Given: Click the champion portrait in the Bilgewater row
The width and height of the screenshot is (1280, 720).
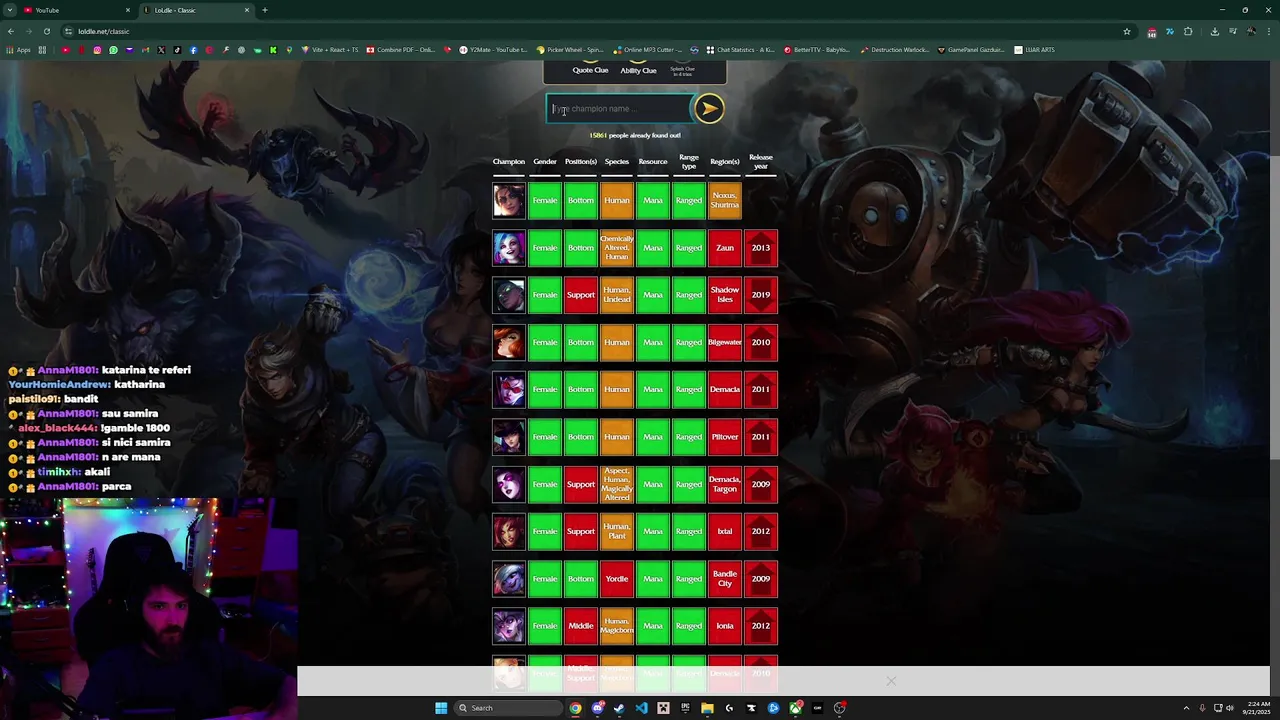Looking at the screenshot, I should pos(508,342).
